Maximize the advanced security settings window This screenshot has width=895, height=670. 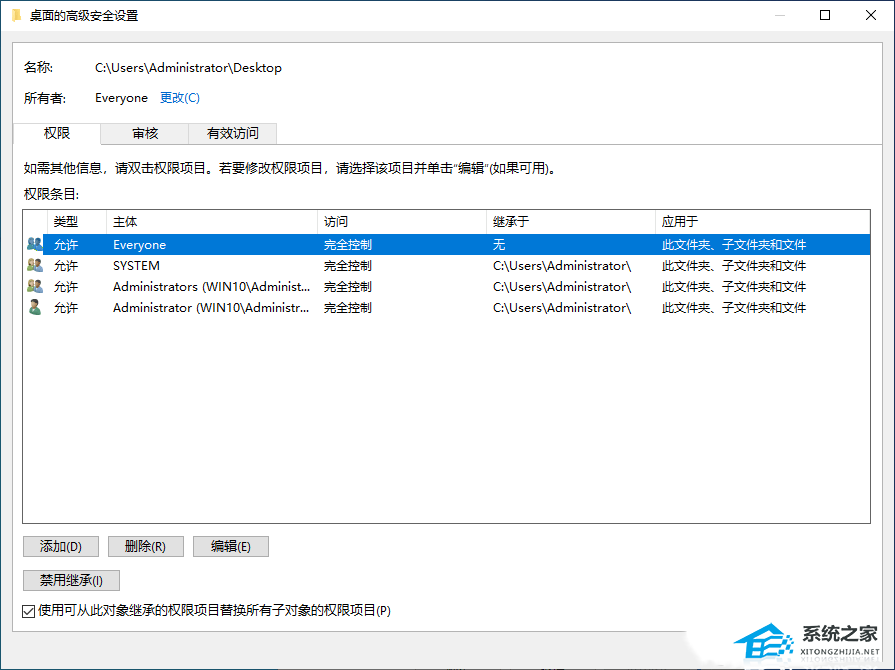(825, 15)
